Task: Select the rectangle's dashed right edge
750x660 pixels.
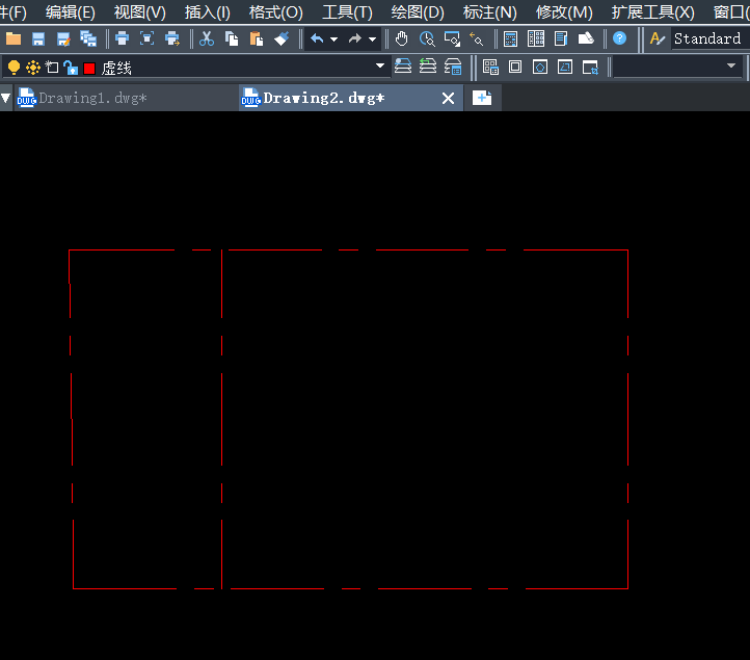Action: [628, 419]
